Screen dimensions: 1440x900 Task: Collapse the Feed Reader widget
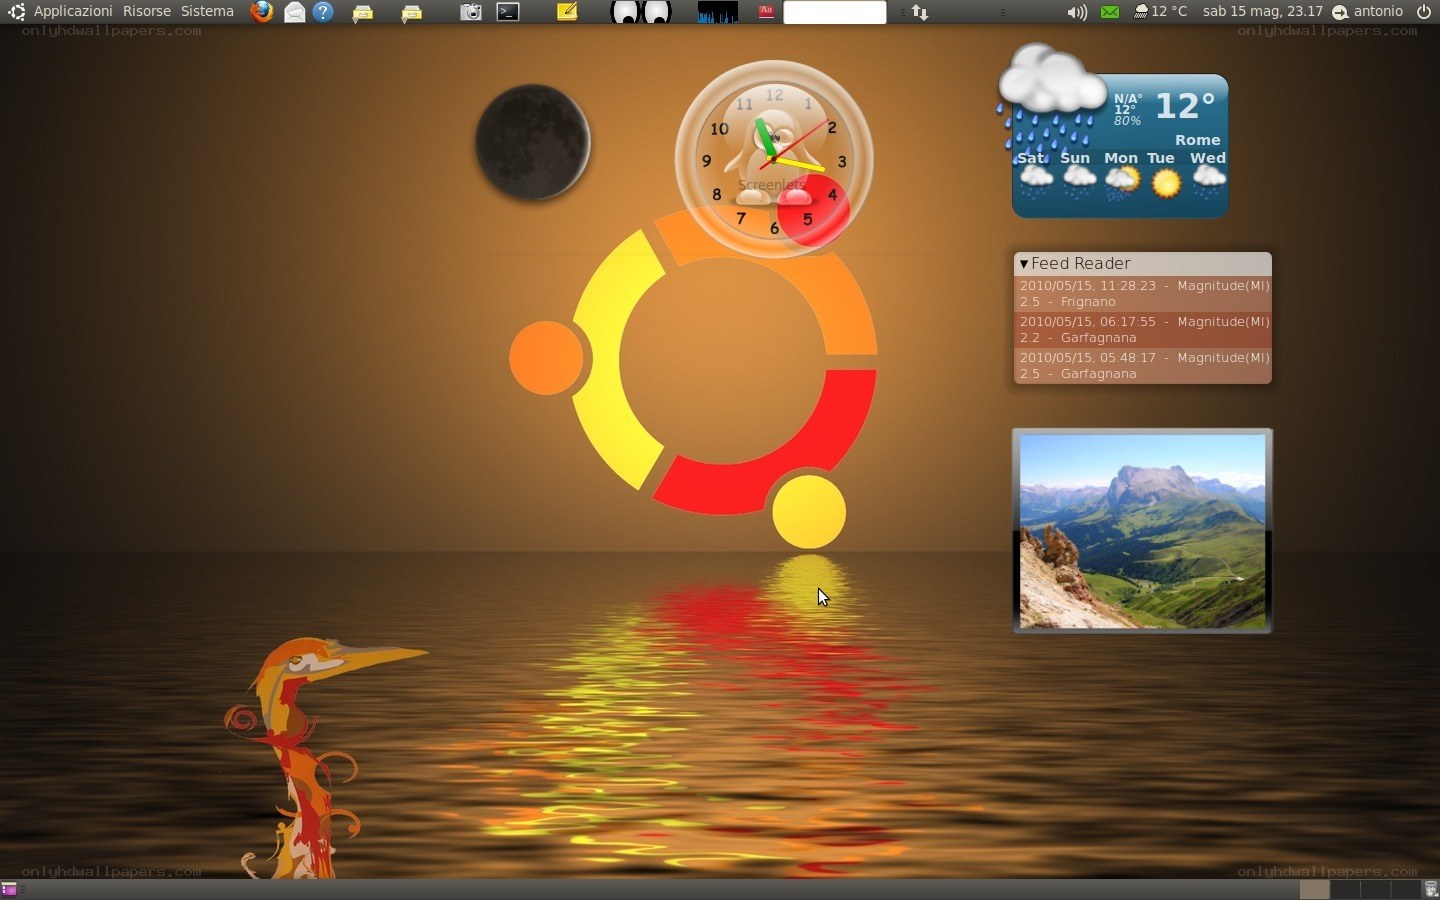click(1024, 264)
